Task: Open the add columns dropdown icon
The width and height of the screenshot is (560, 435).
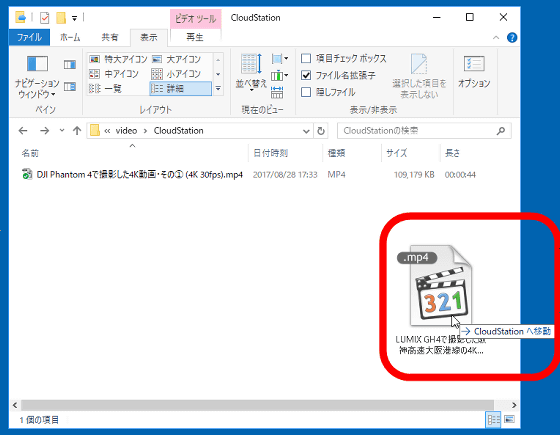Action: click(x=280, y=76)
